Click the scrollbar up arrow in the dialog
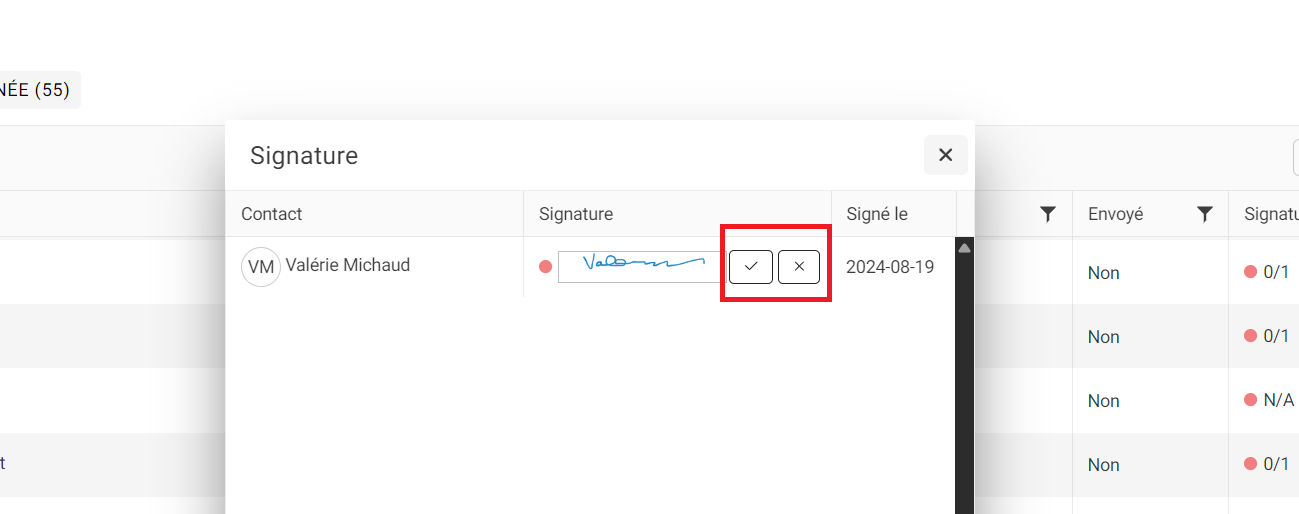Viewport: 1299px width, 514px height. pos(964,248)
